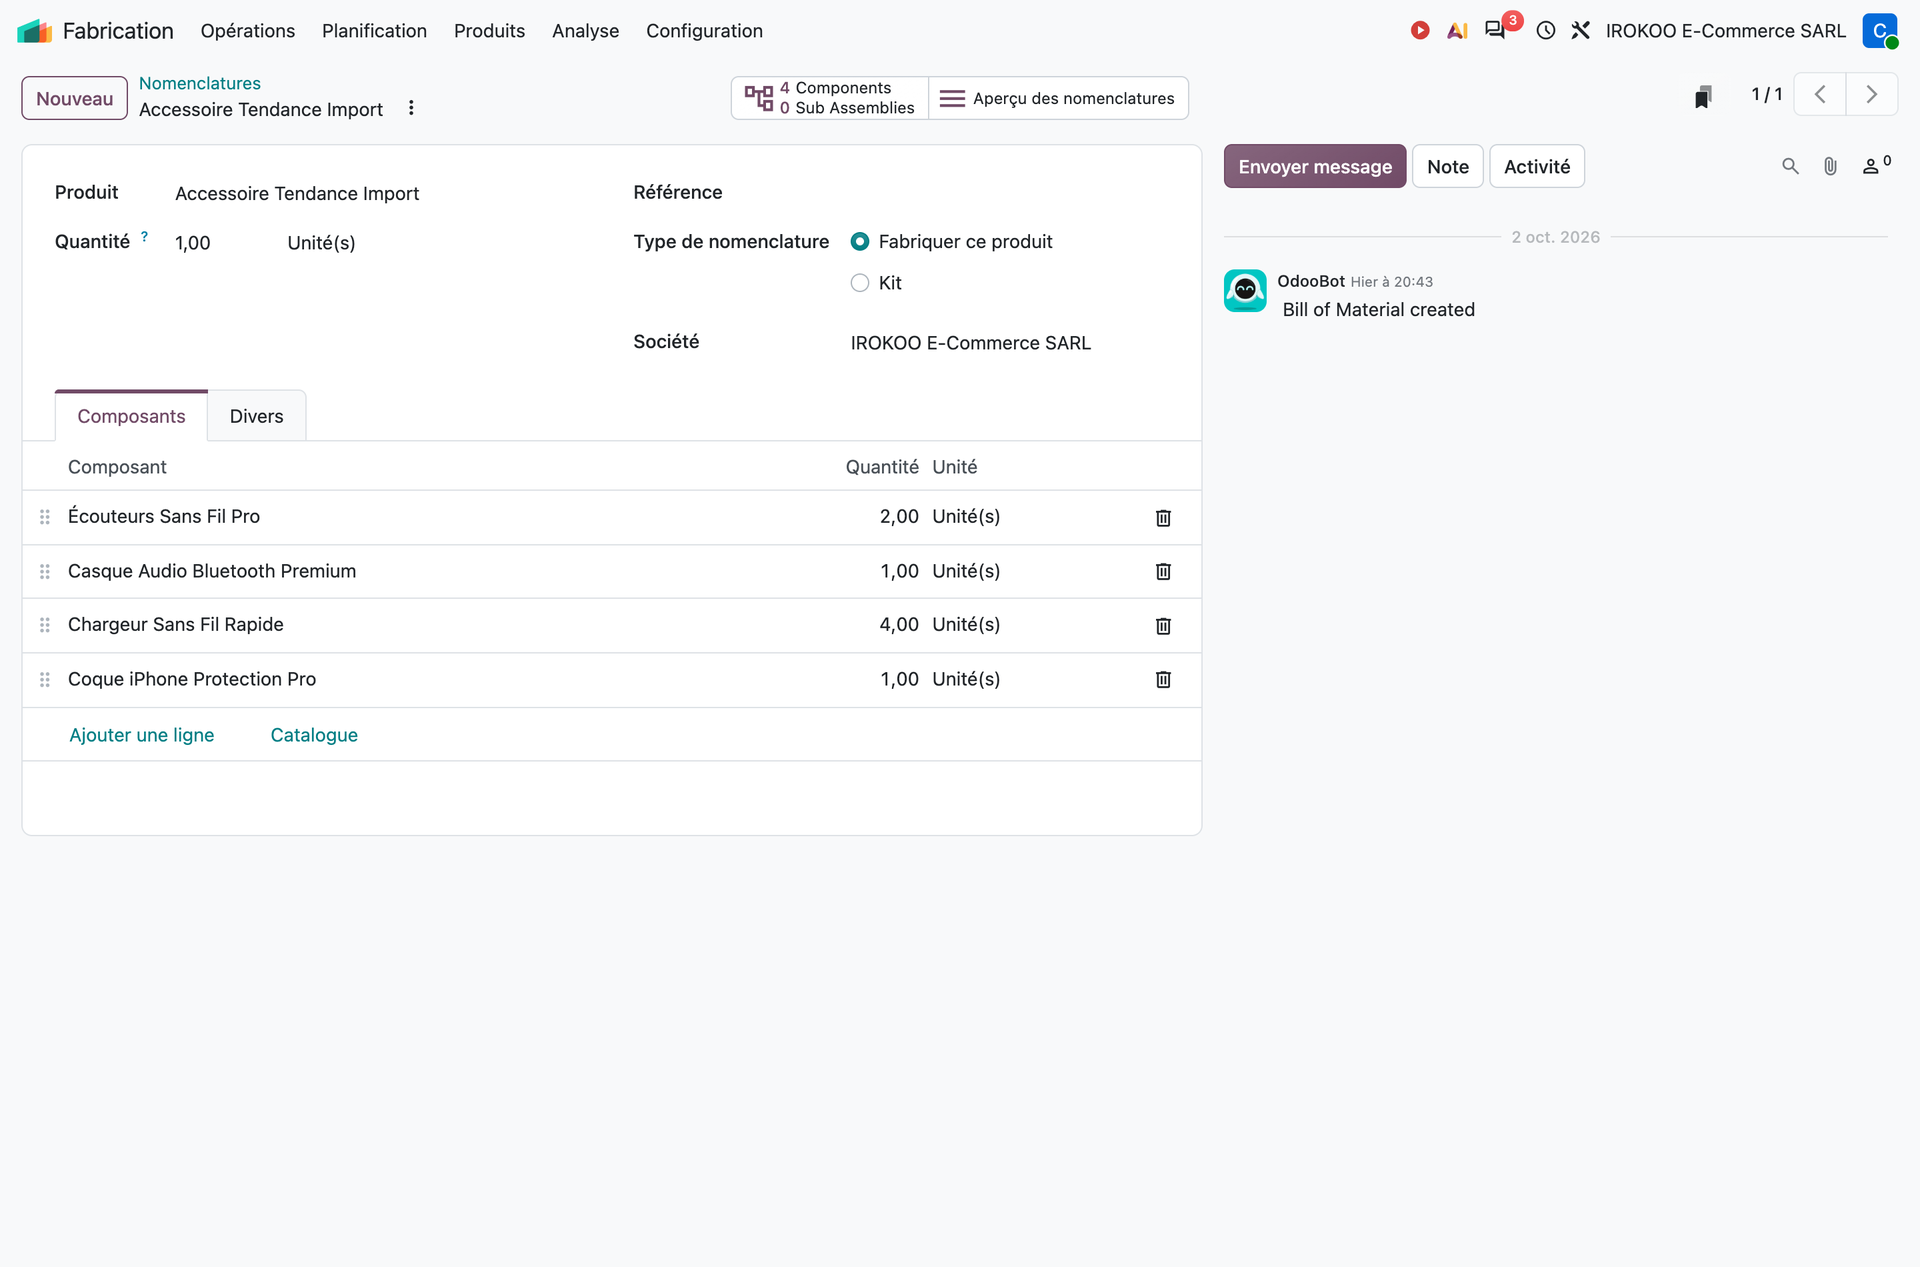Go to the next record with the right chevron

point(1872,95)
